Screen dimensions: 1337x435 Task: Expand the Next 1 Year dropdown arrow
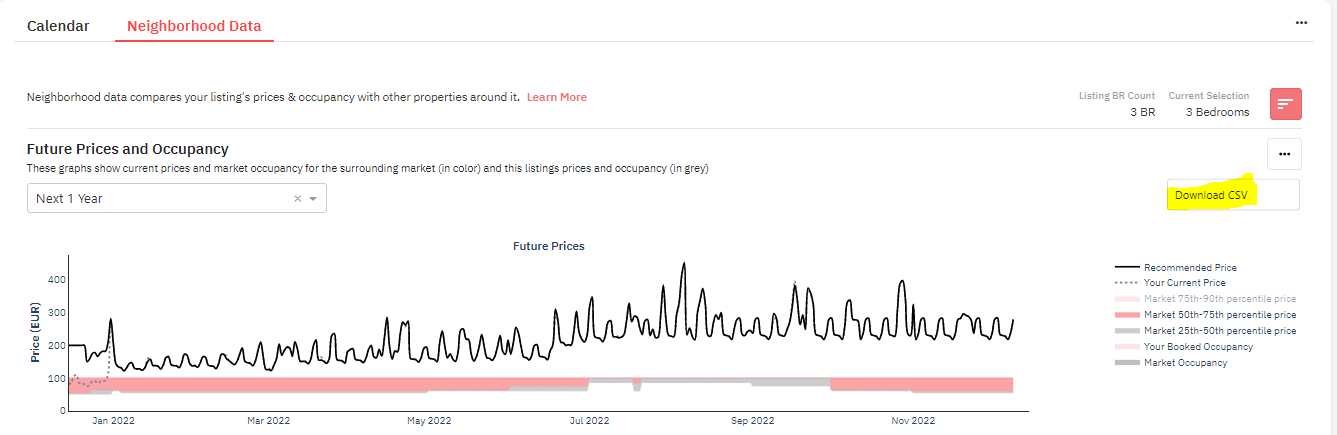coord(314,199)
